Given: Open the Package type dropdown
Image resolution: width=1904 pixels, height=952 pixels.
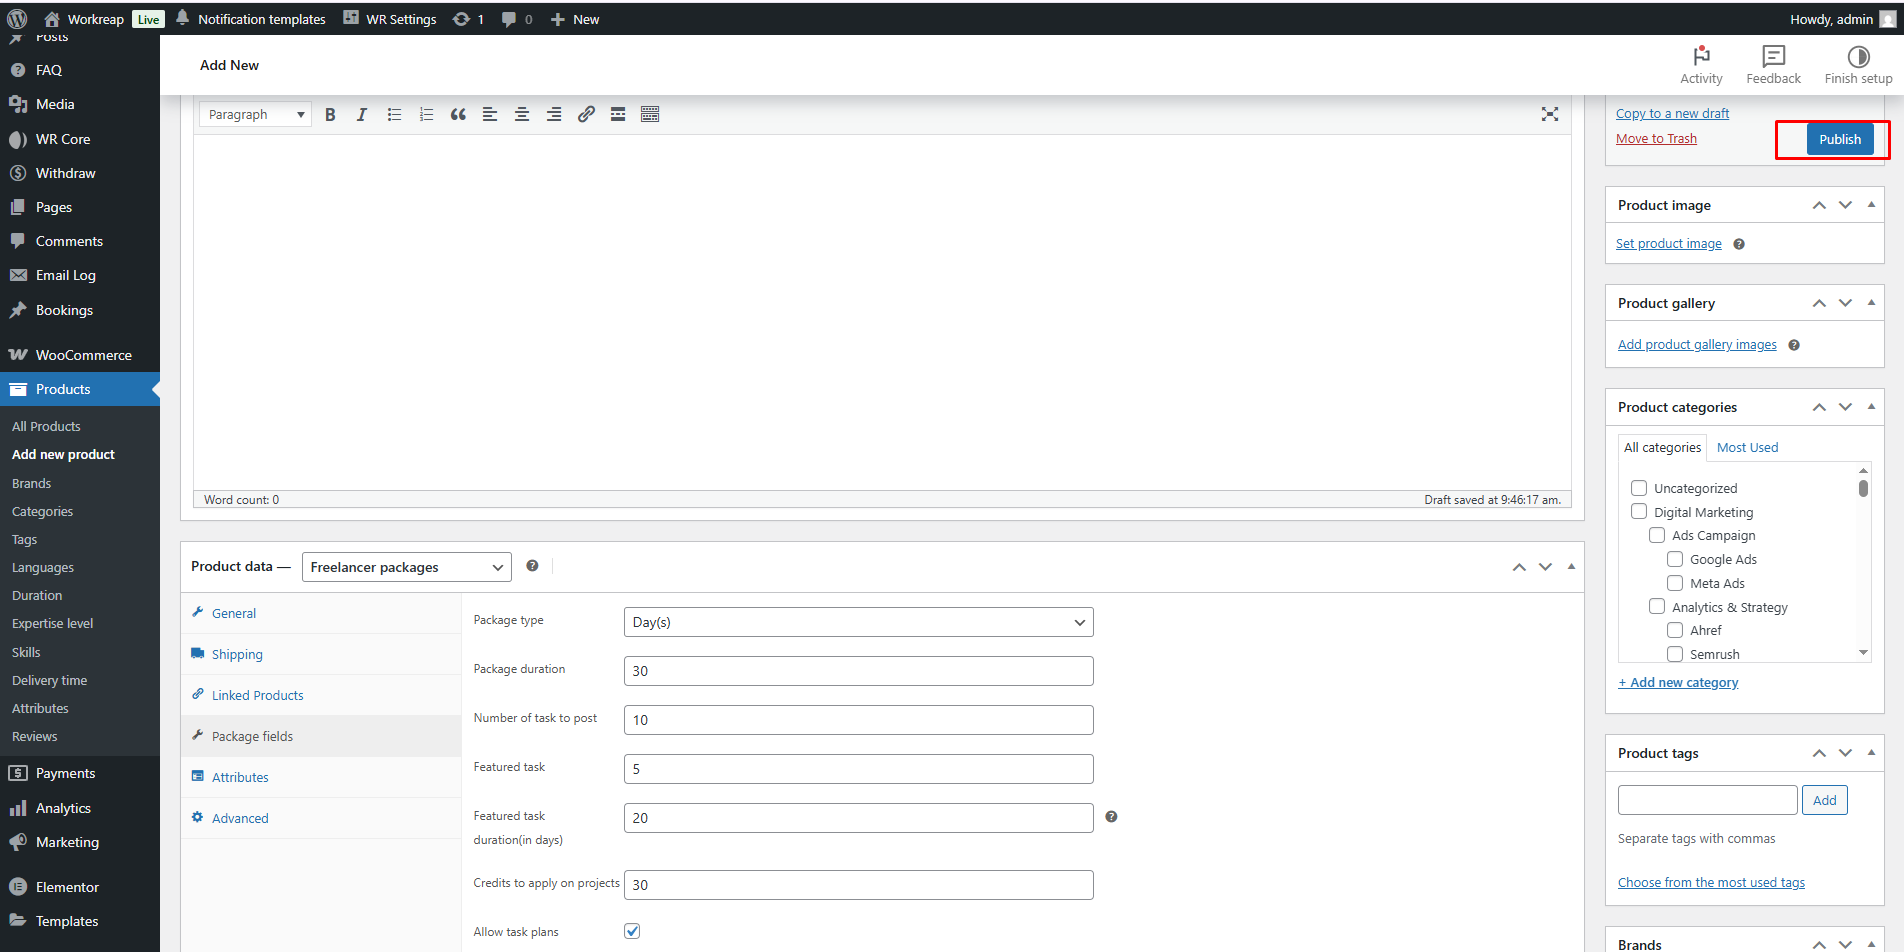Looking at the screenshot, I should (x=858, y=622).
